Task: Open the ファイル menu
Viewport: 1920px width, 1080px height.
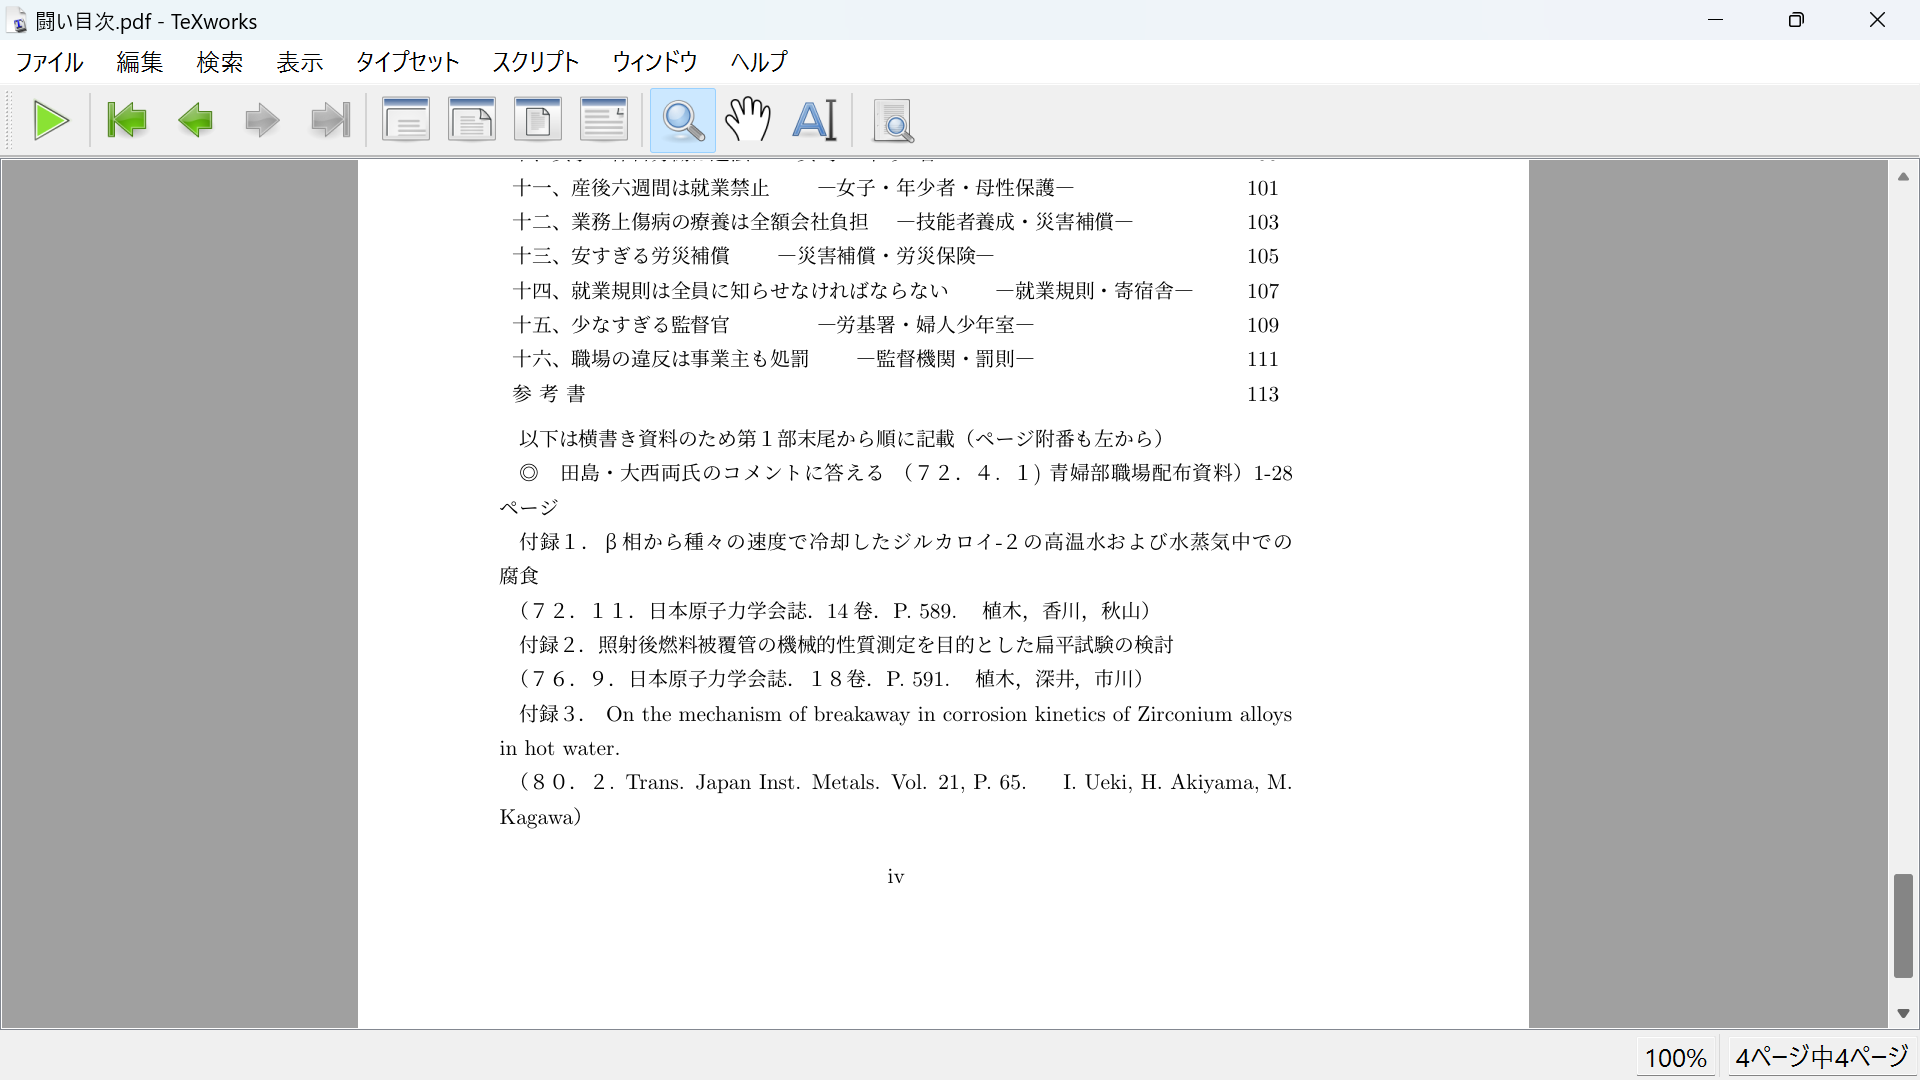Action: click(50, 62)
